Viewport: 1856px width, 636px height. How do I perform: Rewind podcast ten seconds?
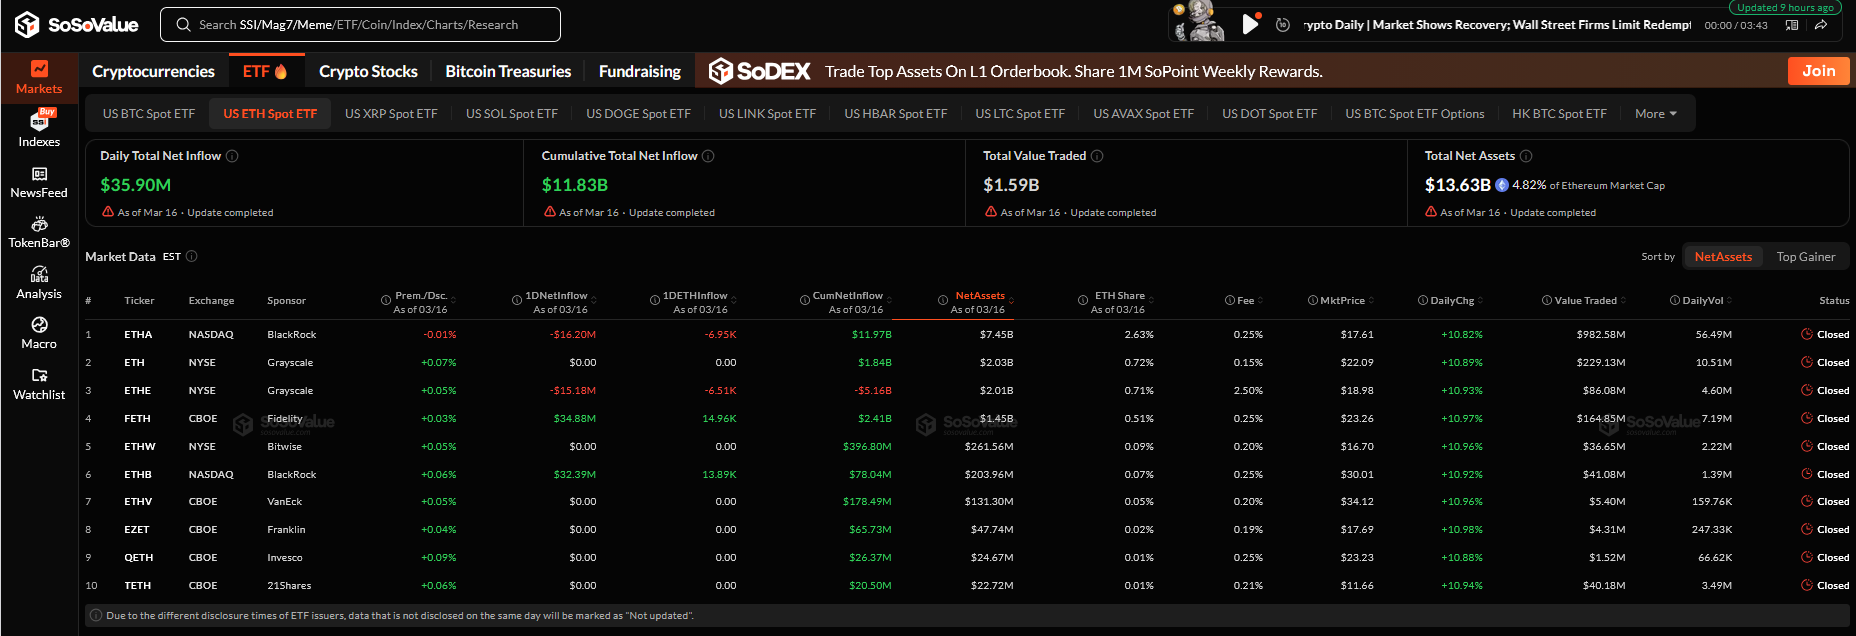pyautogui.click(x=1283, y=25)
